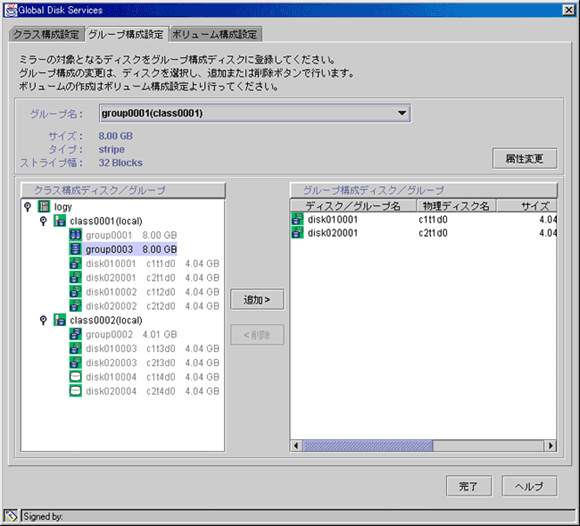Click the disk010004 unconnected disk icon
580x526 pixels.
(75, 377)
